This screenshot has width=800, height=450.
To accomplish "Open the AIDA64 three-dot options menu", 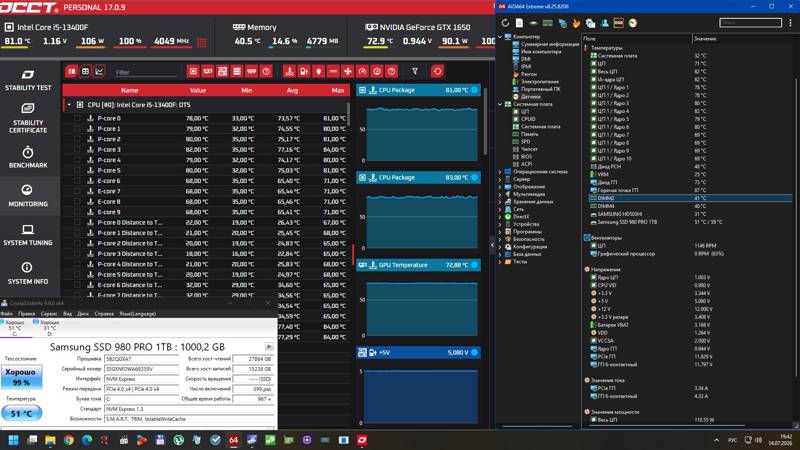I will tap(790, 23).
